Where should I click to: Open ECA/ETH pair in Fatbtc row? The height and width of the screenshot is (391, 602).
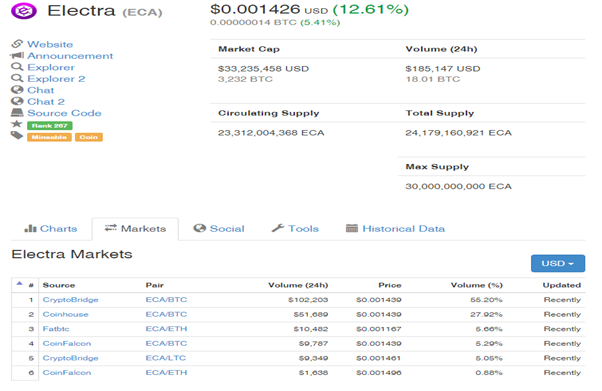tap(166, 329)
